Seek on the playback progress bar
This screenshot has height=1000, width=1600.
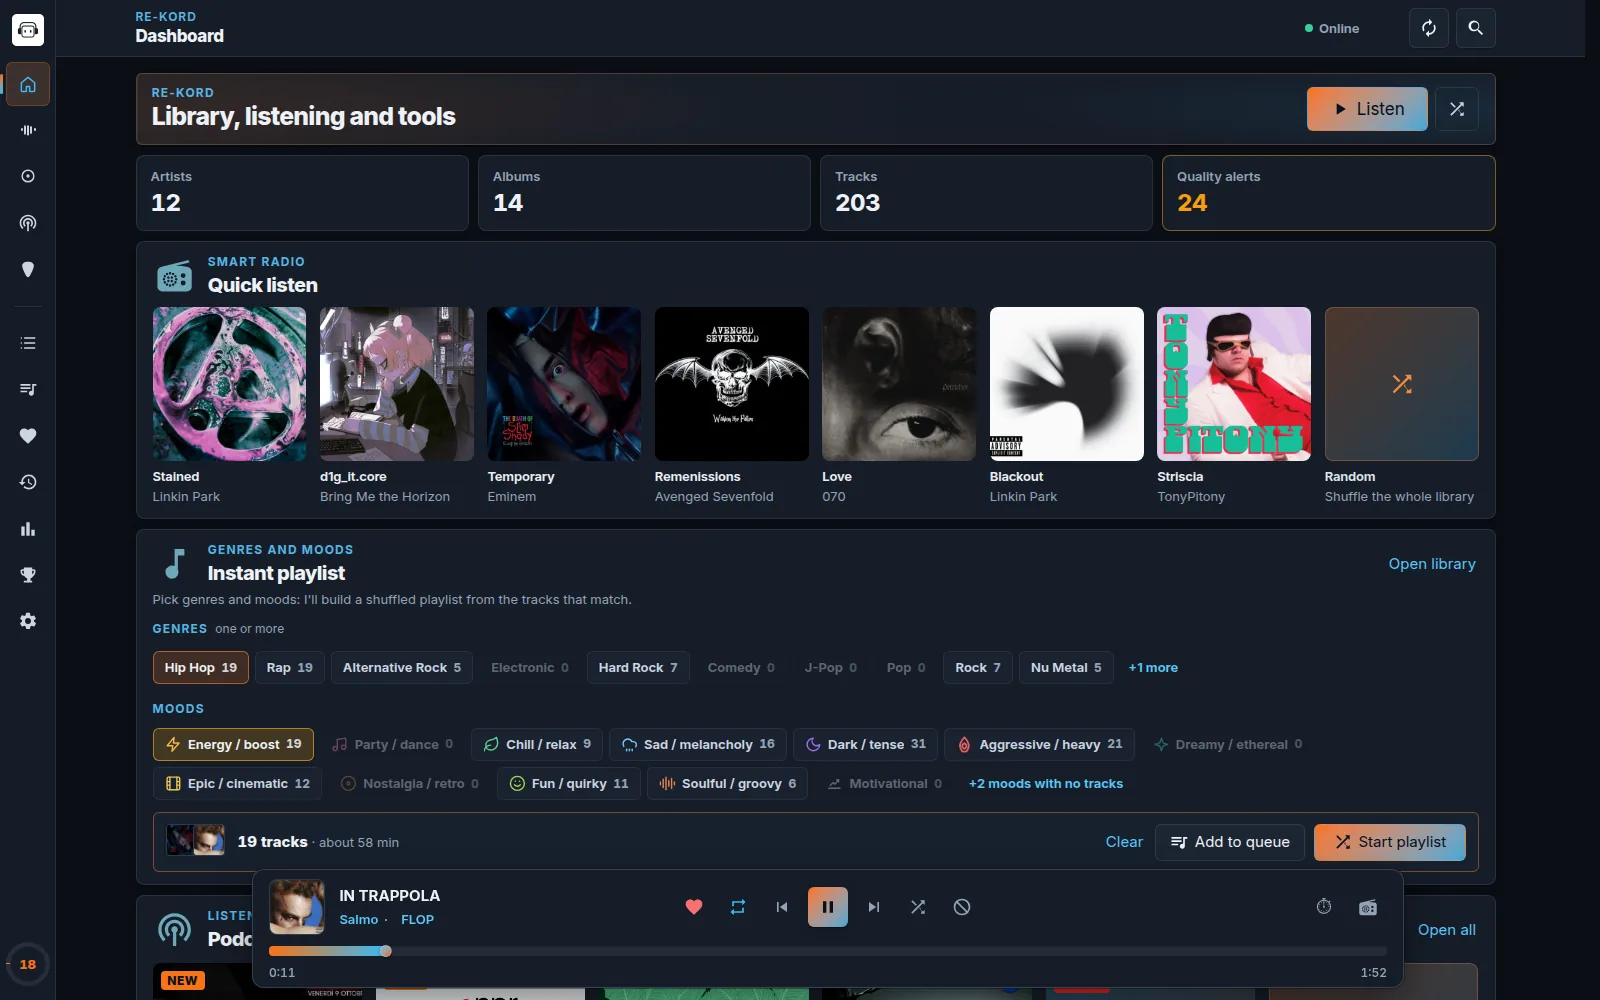point(828,951)
